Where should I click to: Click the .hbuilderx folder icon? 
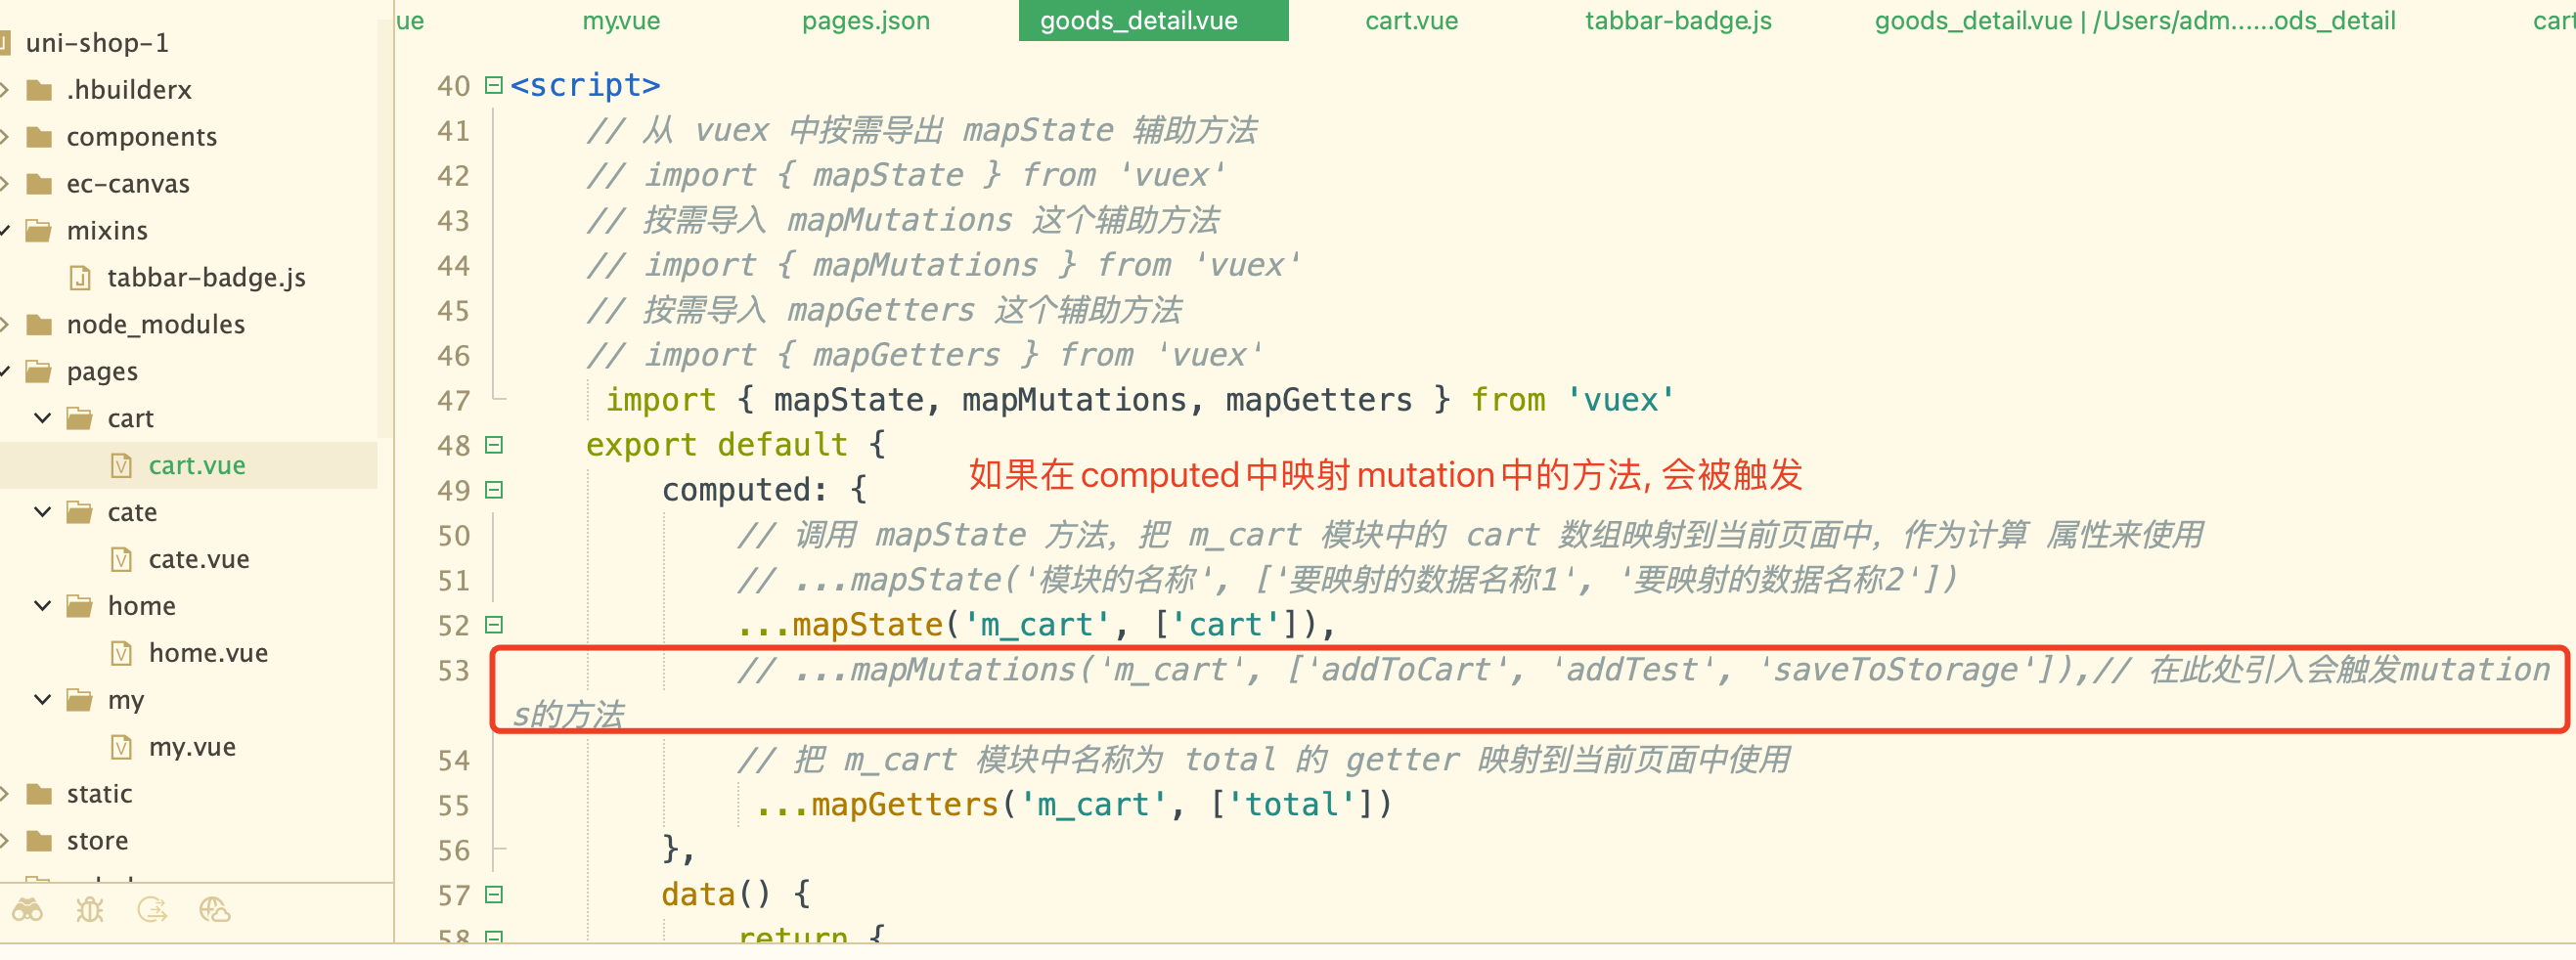(39, 90)
